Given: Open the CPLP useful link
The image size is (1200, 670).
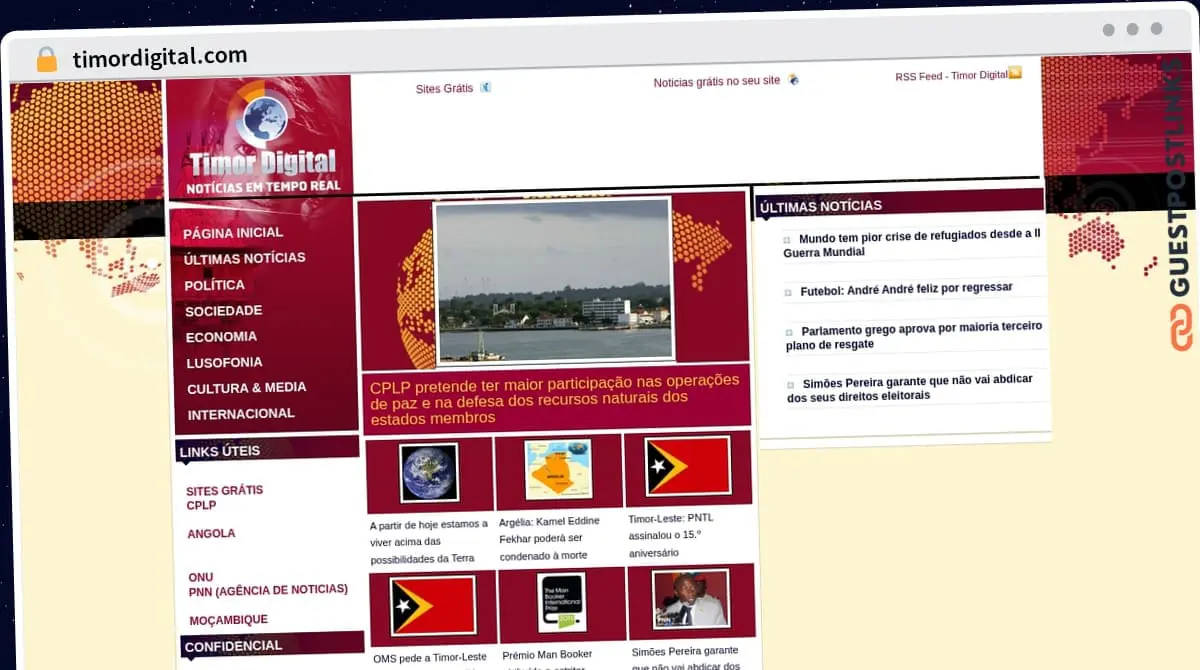Looking at the screenshot, I should [x=201, y=505].
